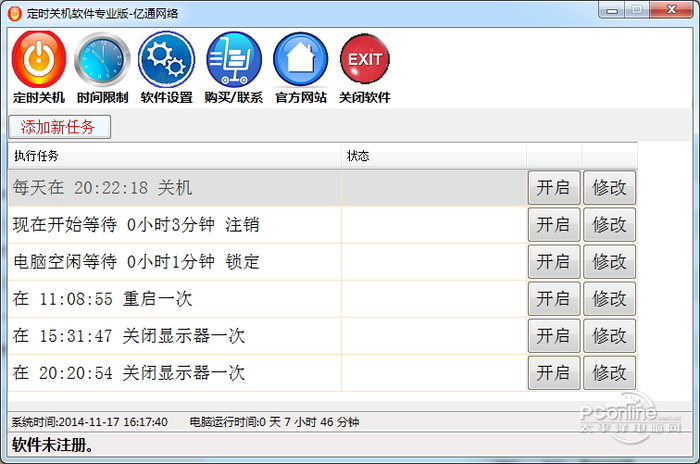Click 开启 for the 电脑空闲 锁定 task

pos(554,262)
